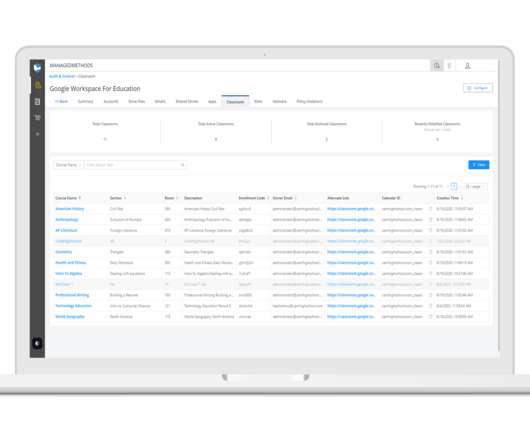Click the Alternate Link column header
Viewport: 530px width, 442px height.
pyautogui.click(x=338, y=198)
